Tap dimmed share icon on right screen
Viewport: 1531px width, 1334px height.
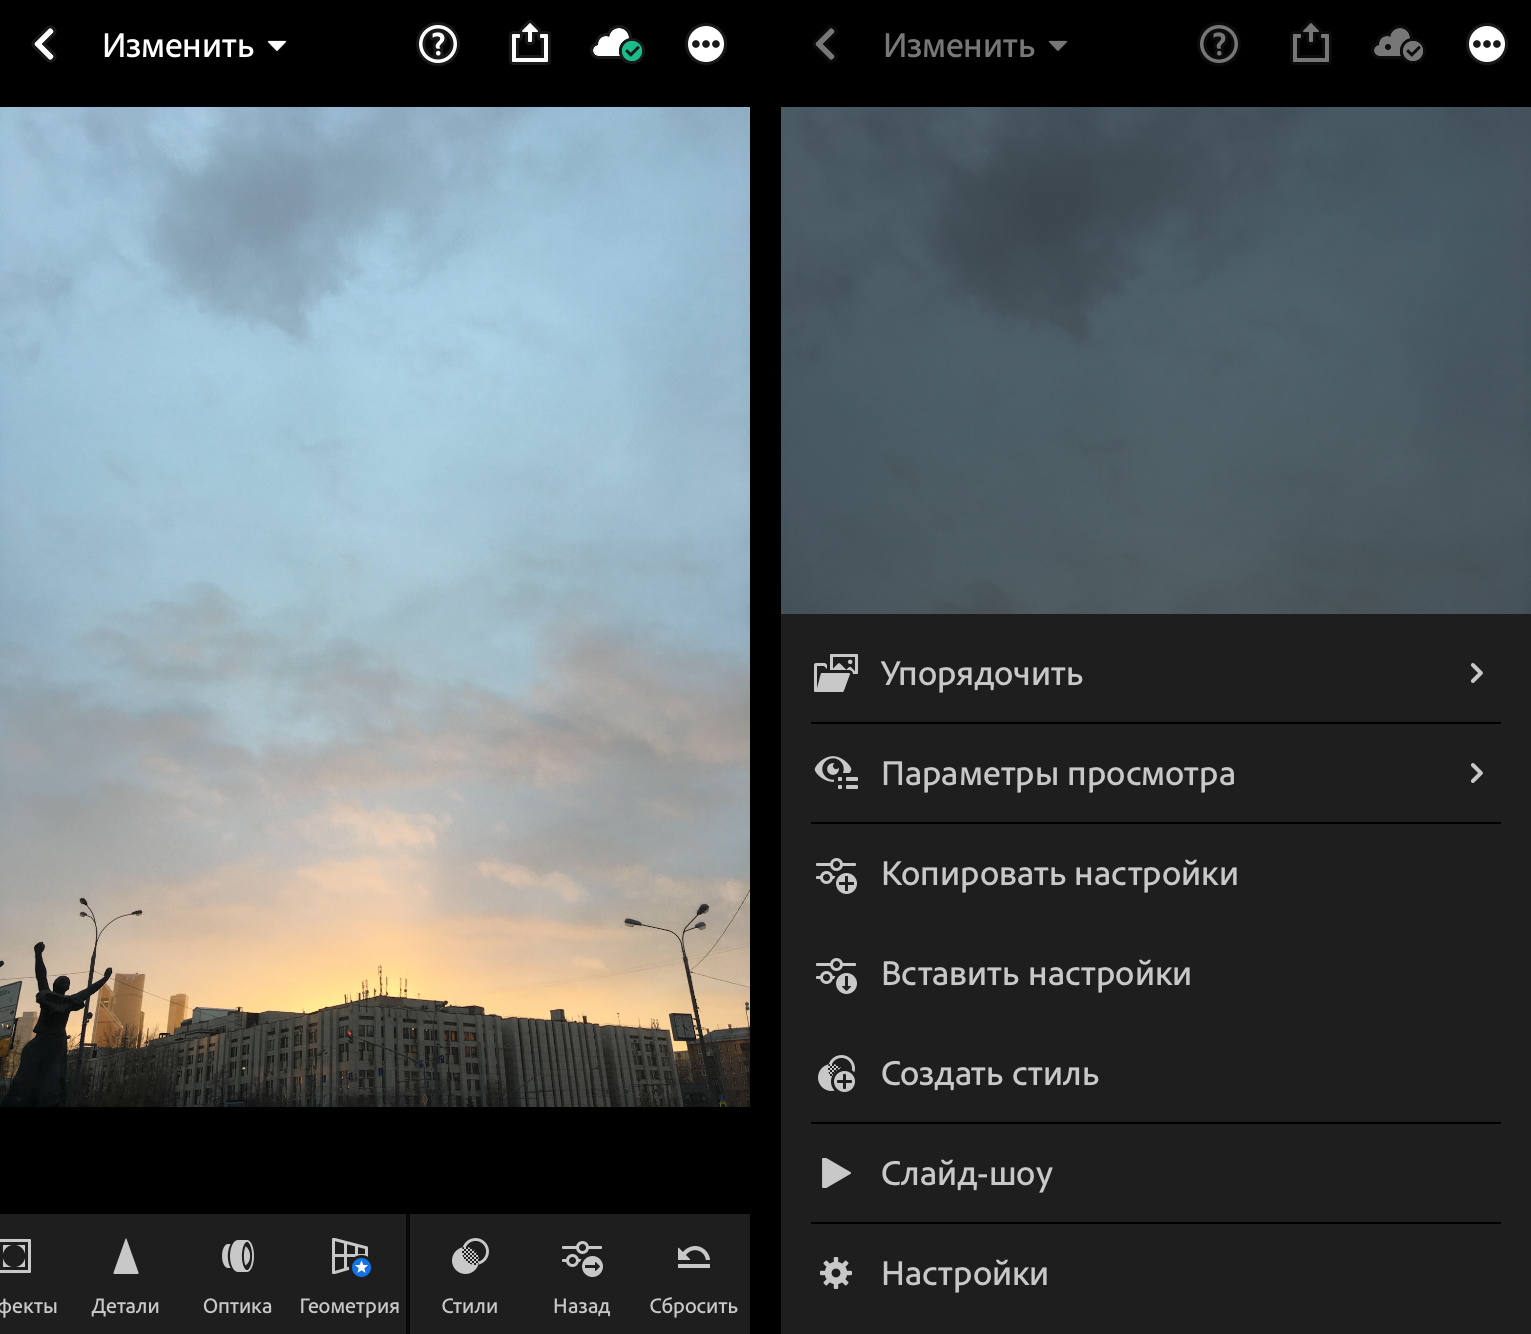pos(1311,44)
